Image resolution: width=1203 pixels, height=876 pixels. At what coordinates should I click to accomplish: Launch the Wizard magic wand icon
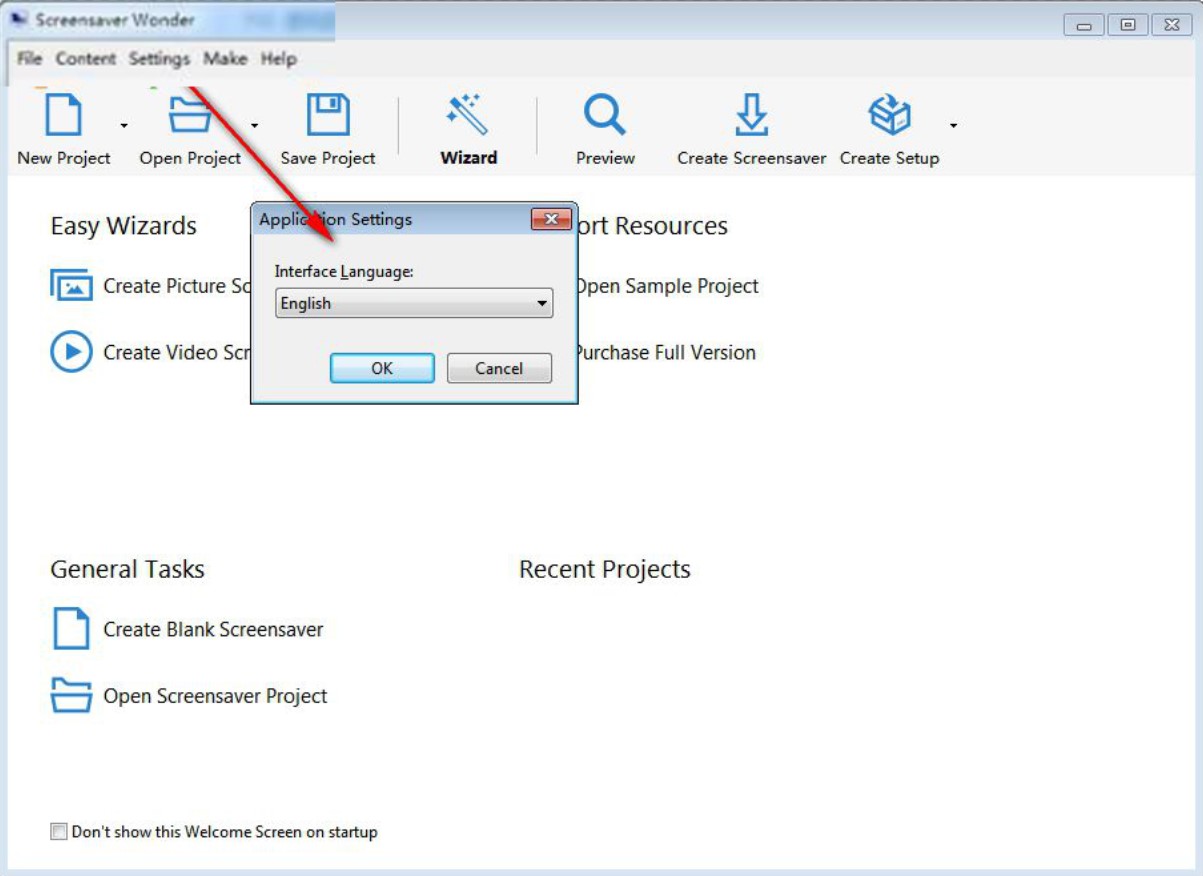tap(468, 114)
